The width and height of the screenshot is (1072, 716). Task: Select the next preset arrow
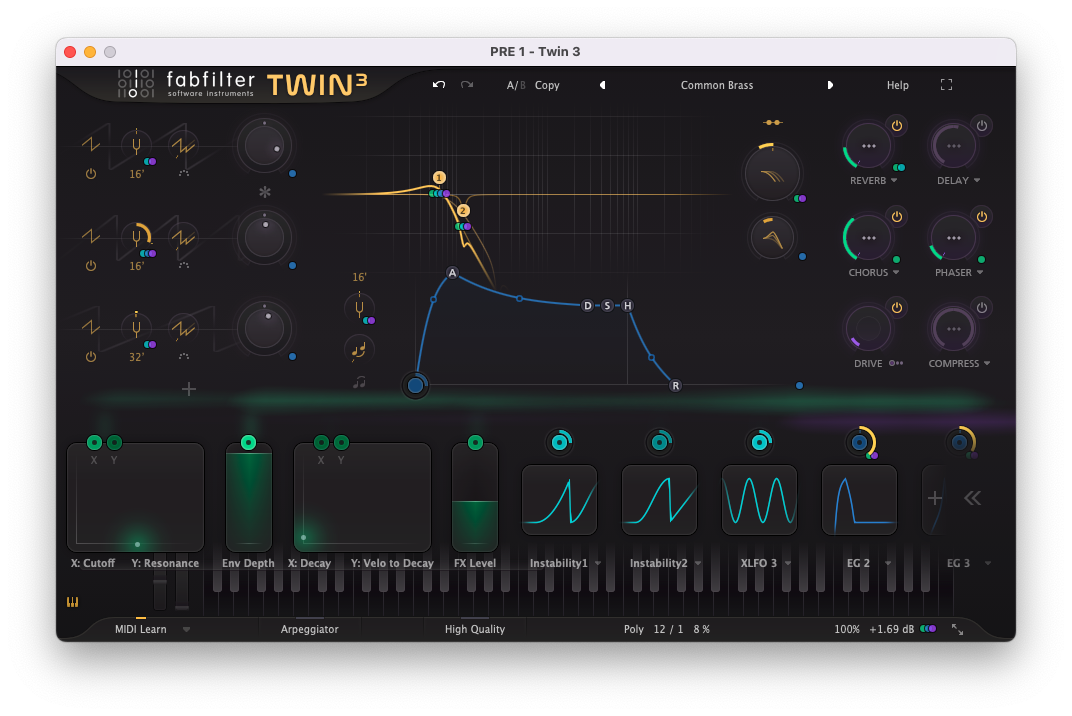[x=830, y=85]
